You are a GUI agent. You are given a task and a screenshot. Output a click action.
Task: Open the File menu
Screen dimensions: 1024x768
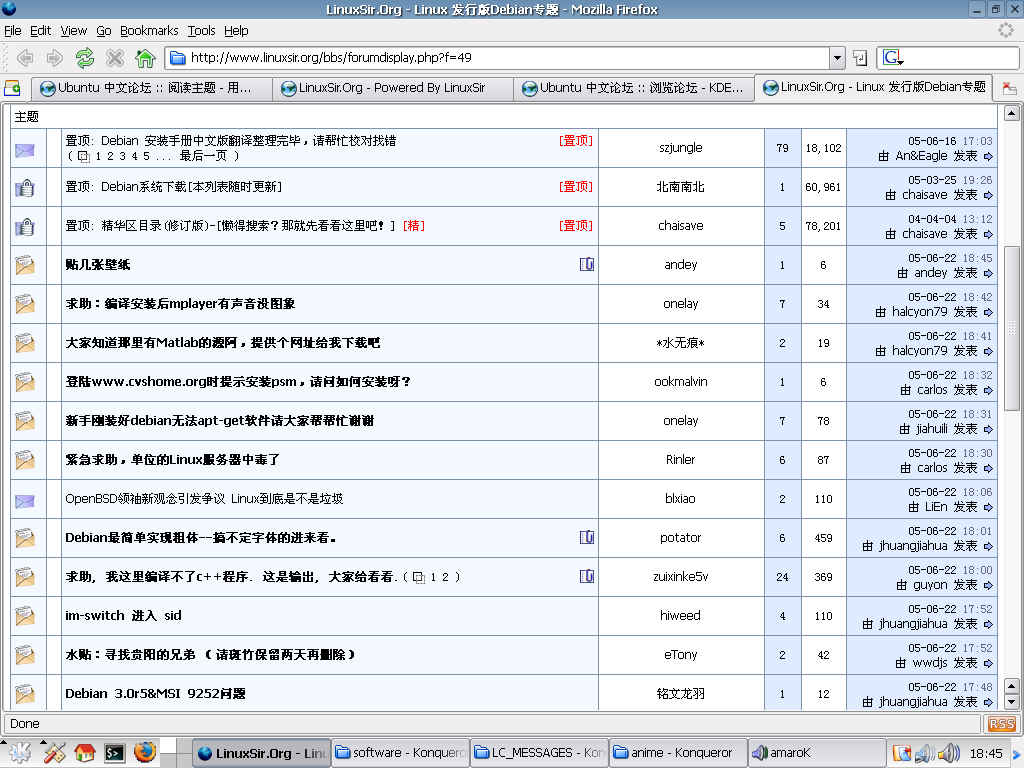click(x=12, y=31)
